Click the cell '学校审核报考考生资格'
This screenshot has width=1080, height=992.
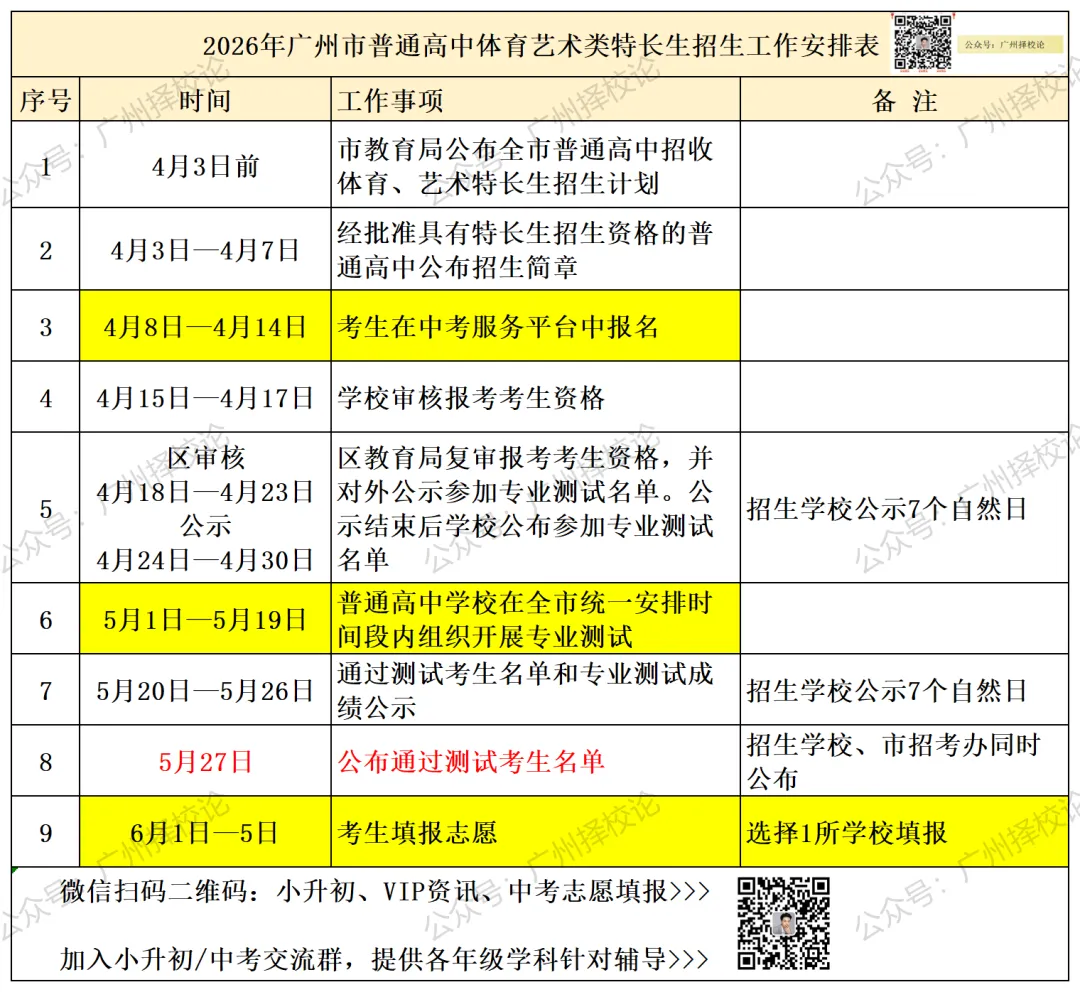[535, 397]
